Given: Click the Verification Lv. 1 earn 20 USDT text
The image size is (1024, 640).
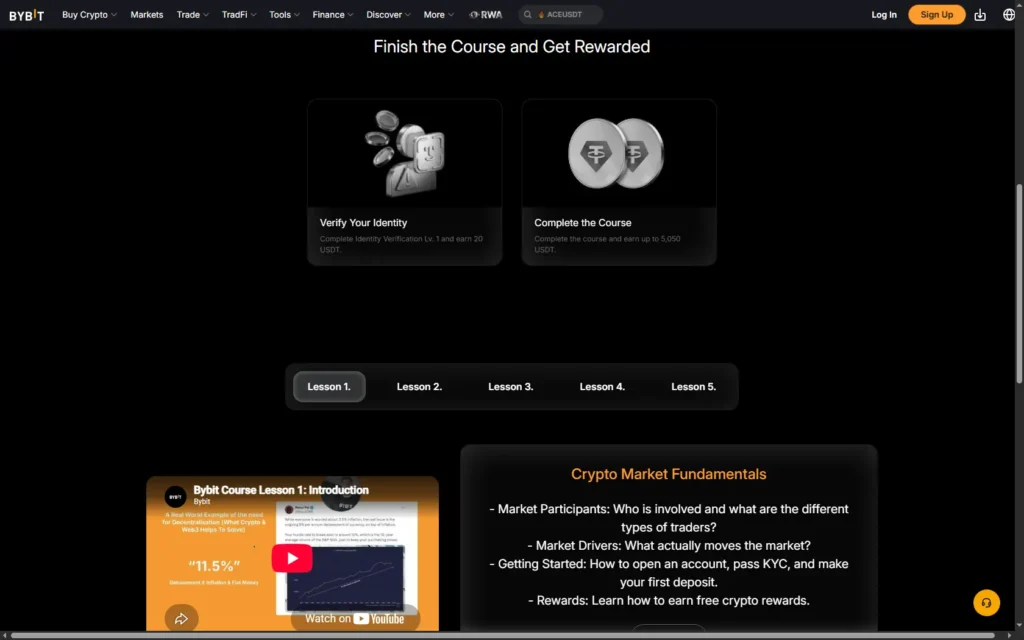Looking at the screenshot, I should [401, 244].
